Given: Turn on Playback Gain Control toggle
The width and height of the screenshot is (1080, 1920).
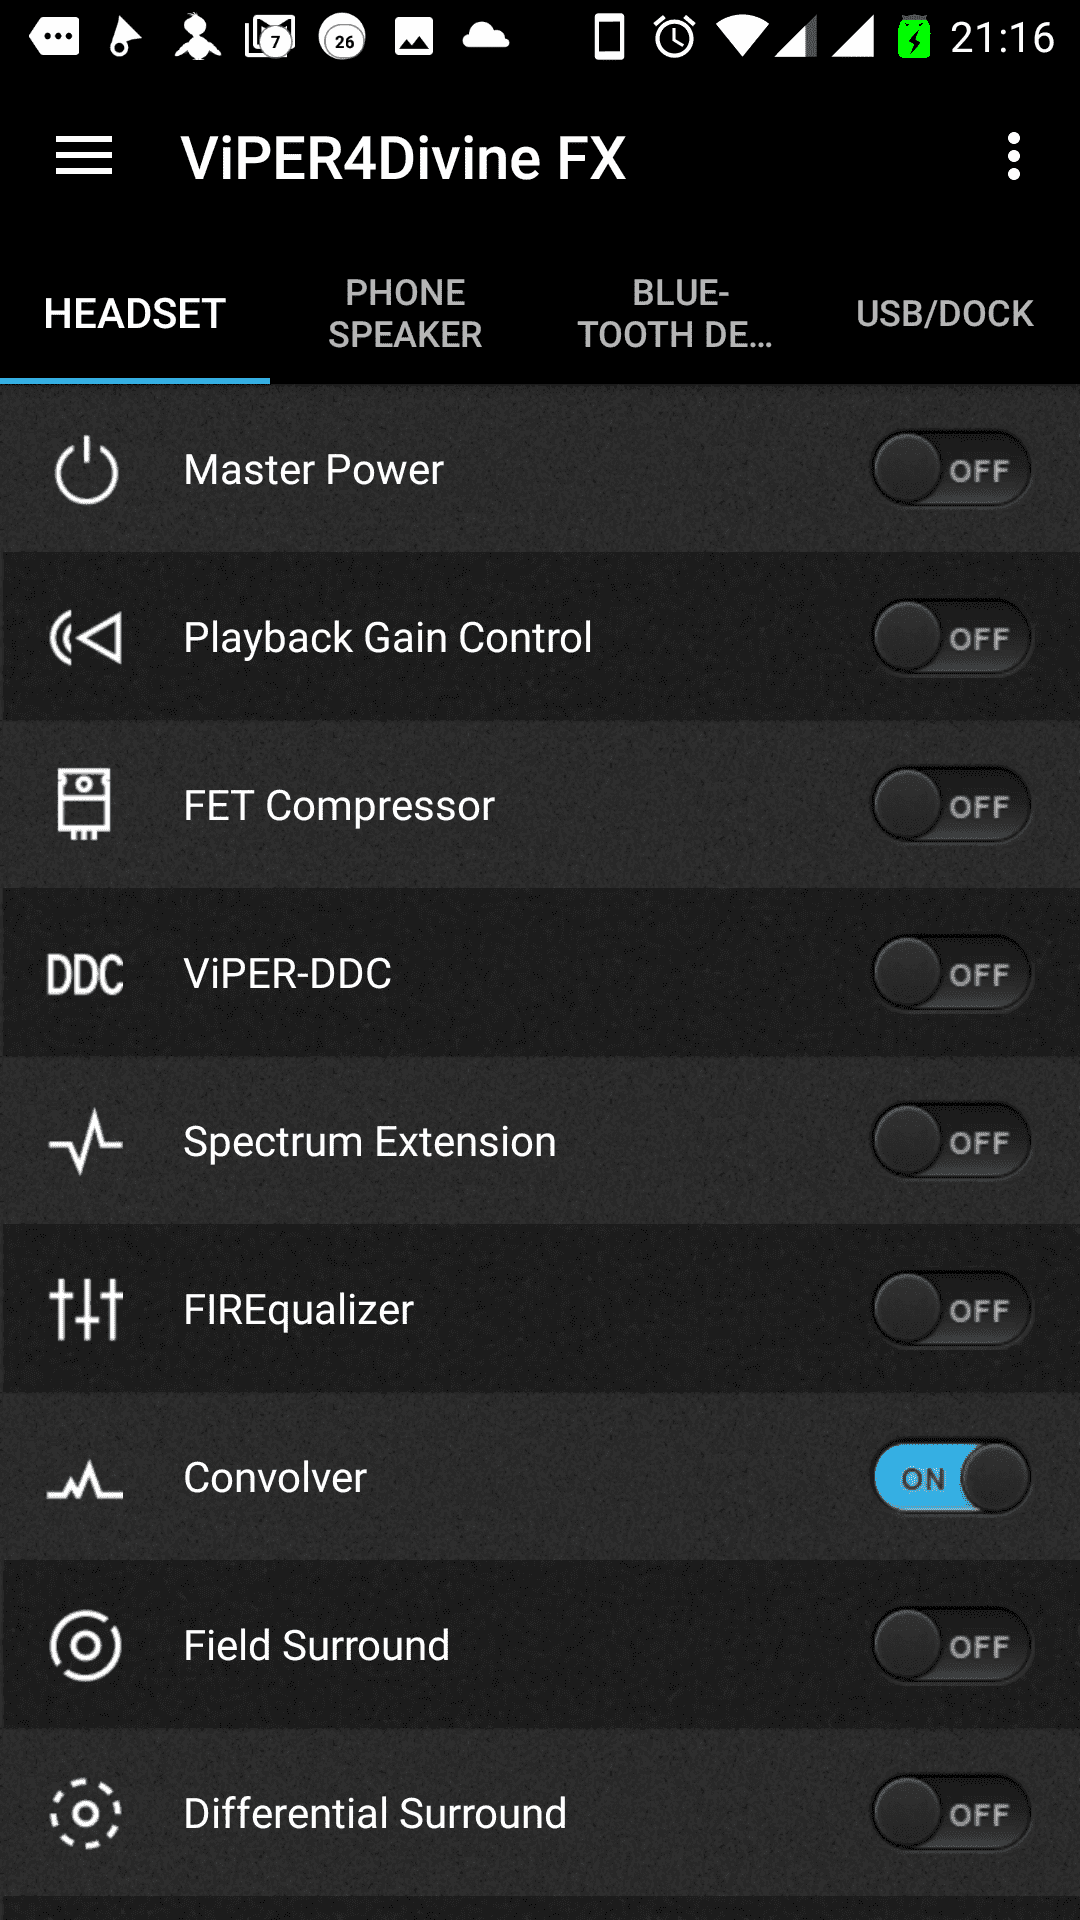Looking at the screenshot, I should click(952, 637).
